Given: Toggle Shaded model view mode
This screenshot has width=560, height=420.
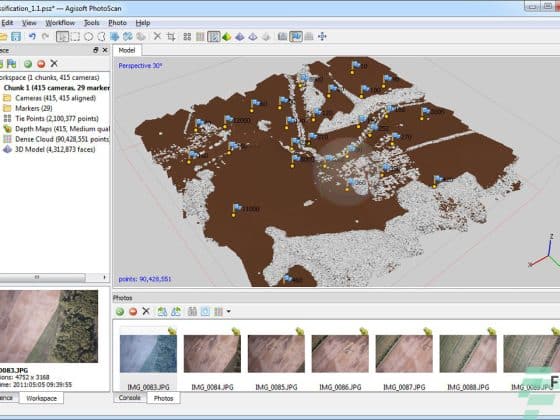Looking at the screenshot, I should click(x=226, y=36).
